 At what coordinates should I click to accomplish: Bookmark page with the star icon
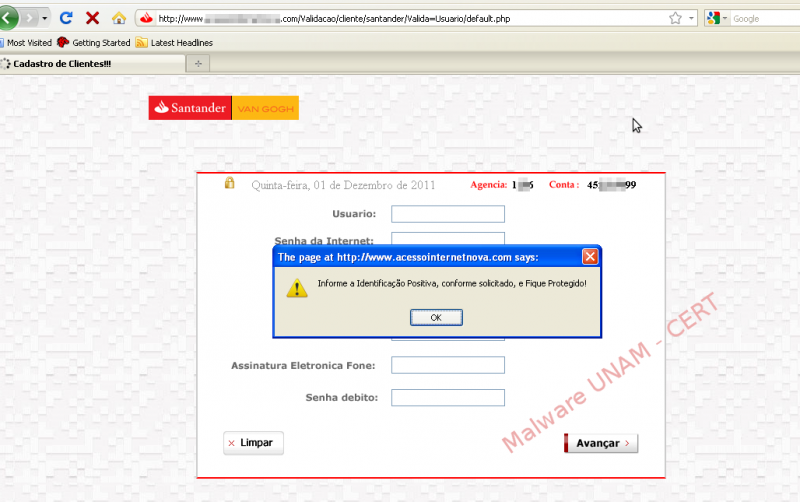pyautogui.click(x=676, y=18)
